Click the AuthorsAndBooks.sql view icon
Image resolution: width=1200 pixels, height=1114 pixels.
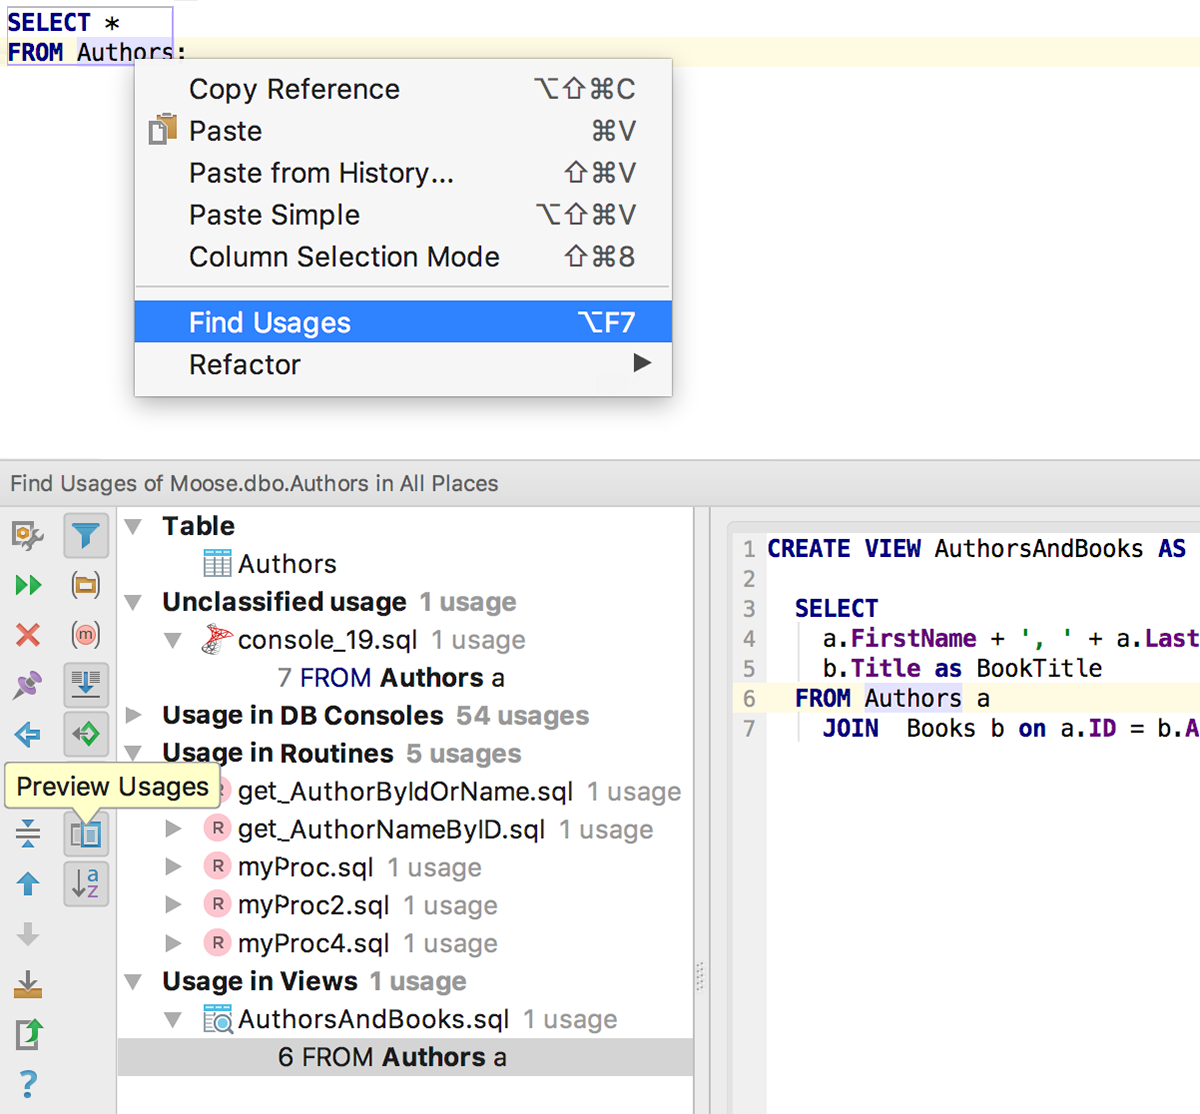[217, 1019]
